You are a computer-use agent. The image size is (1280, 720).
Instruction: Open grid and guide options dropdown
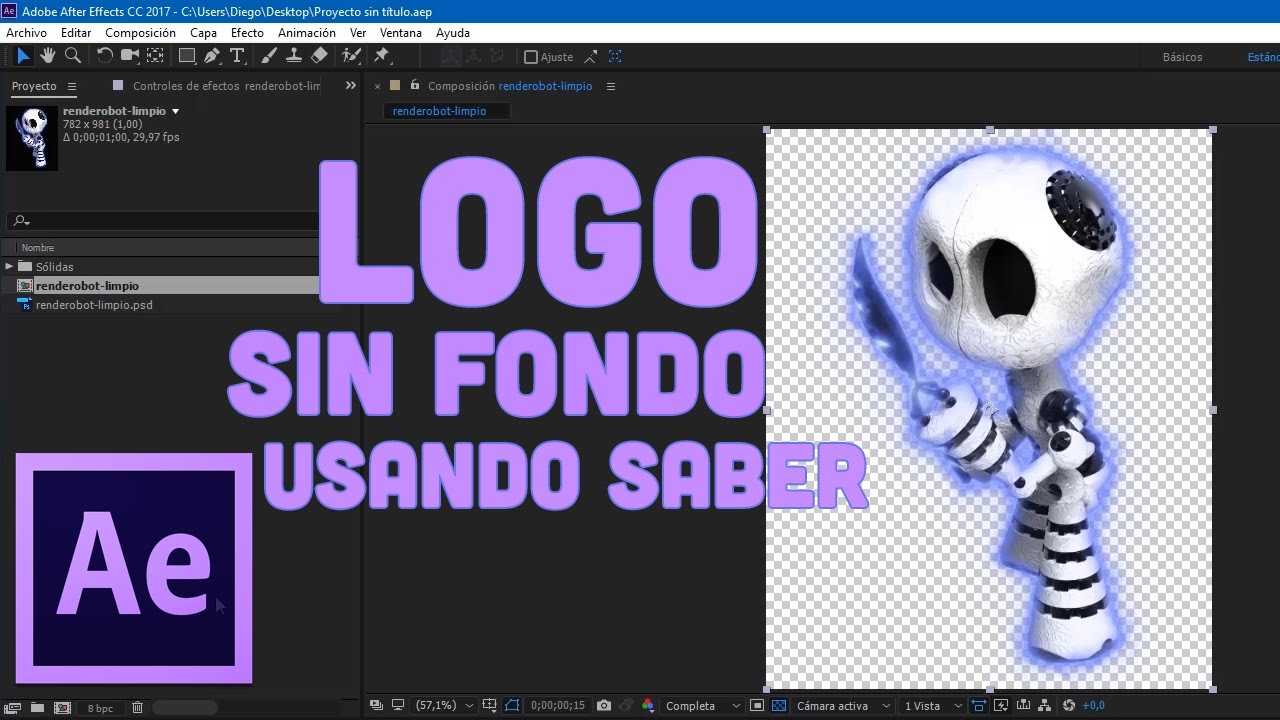490,705
